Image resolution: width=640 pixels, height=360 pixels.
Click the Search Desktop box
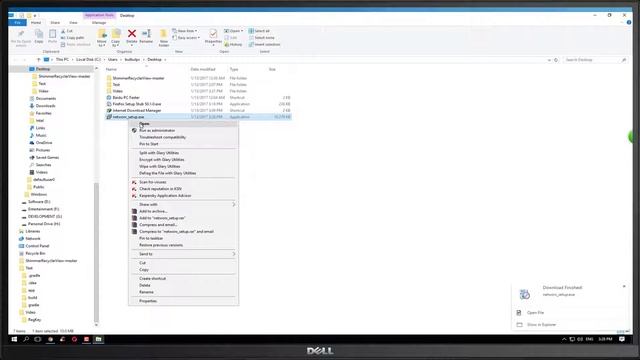click(x=595, y=60)
